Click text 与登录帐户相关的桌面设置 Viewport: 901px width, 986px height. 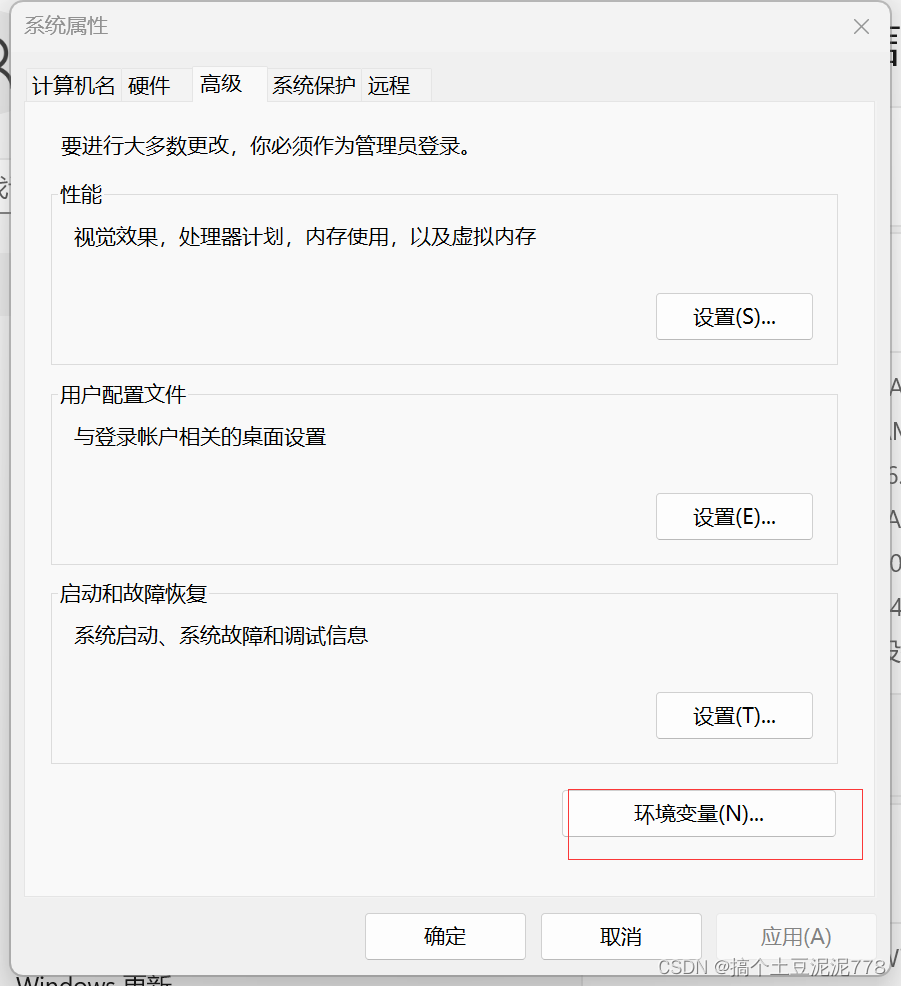pos(200,437)
